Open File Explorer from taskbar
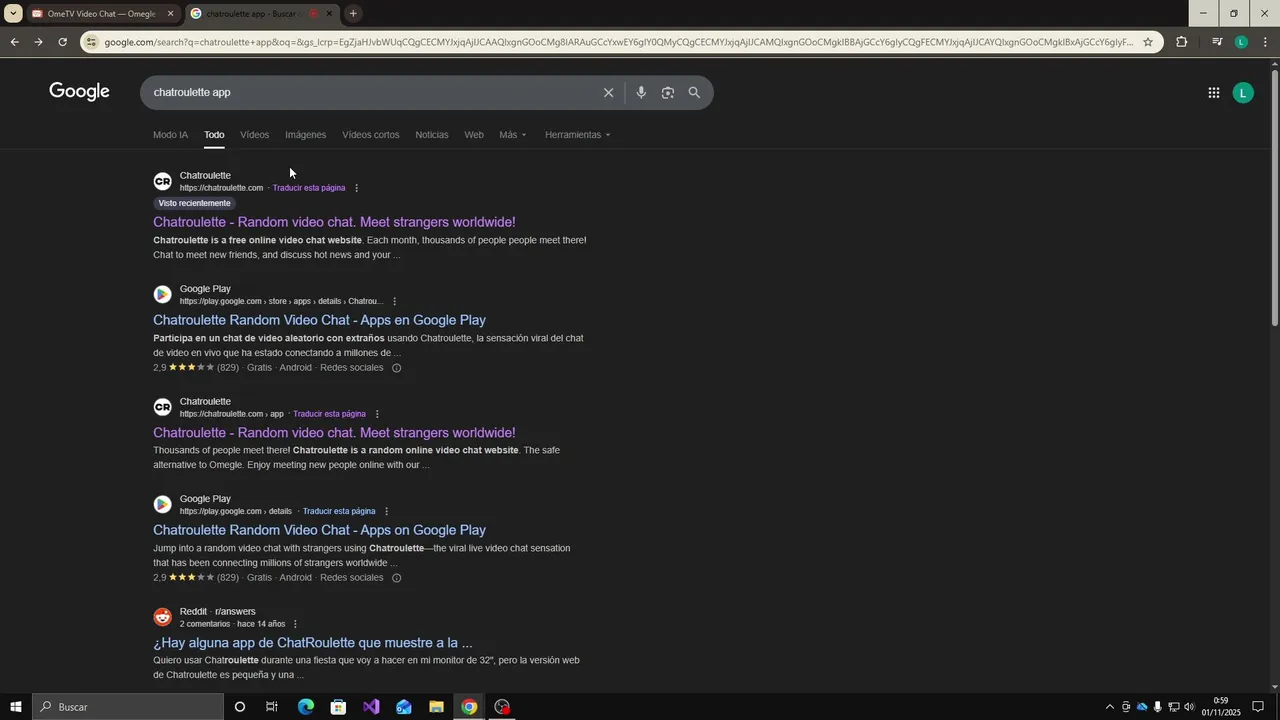The image size is (1280, 720). coord(436,707)
